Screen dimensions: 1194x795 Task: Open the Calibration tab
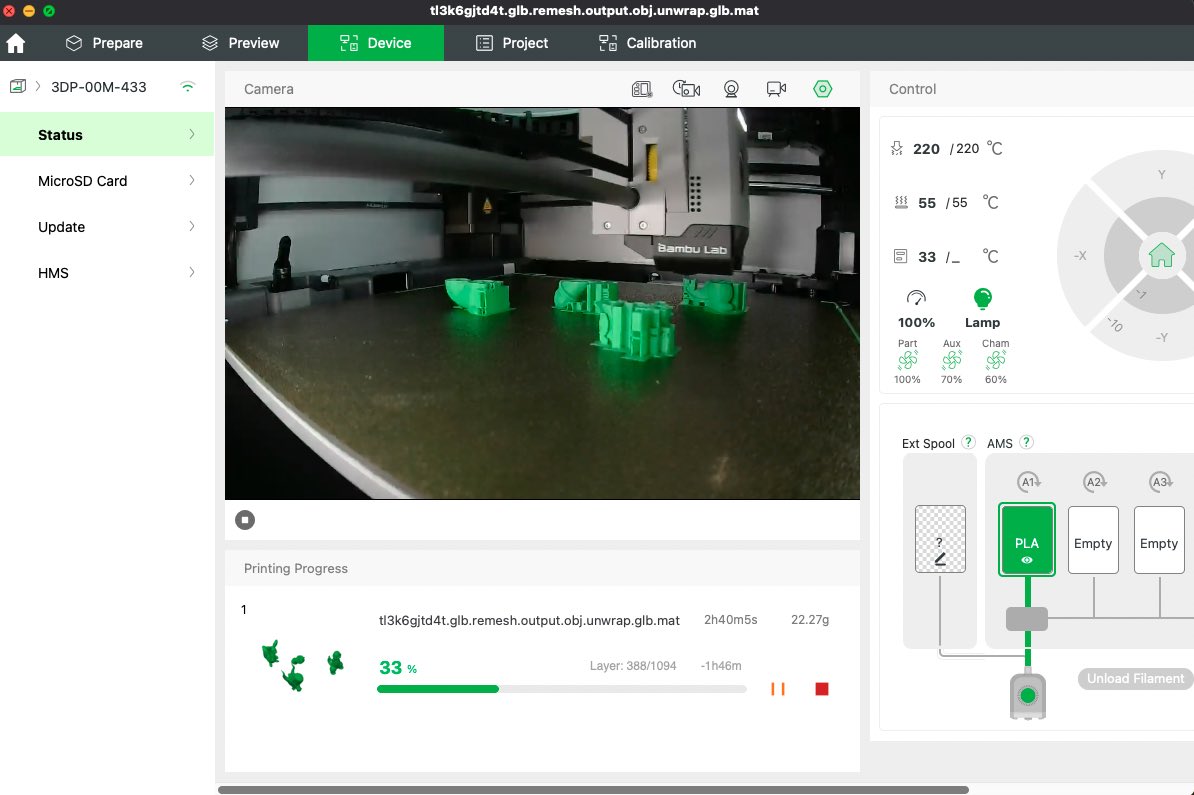coord(647,43)
